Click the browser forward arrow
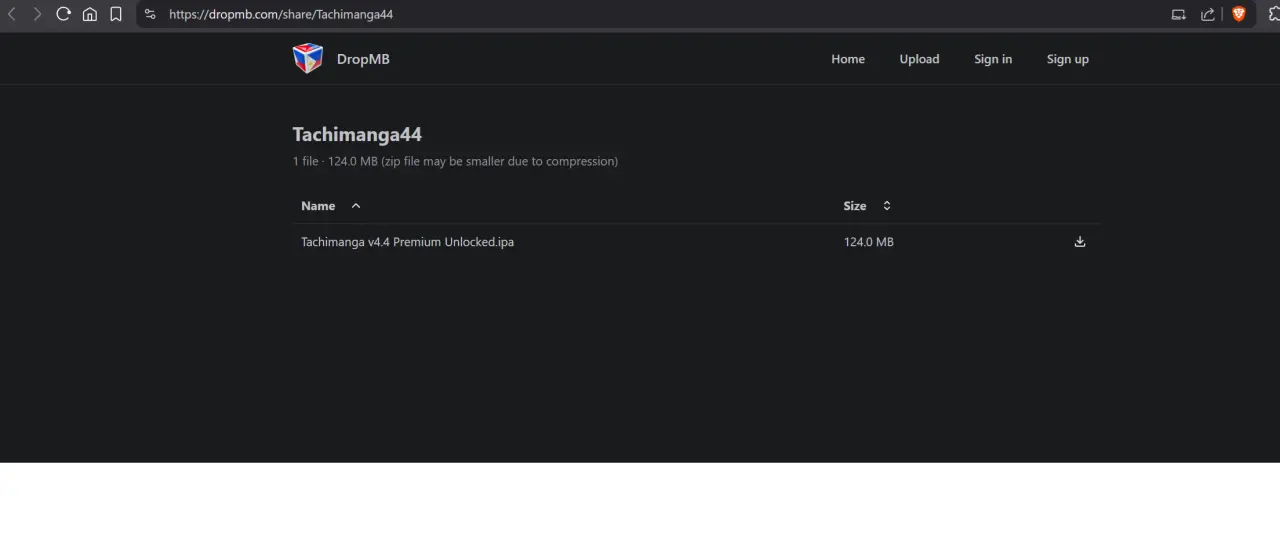Image resolution: width=1280 pixels, height=533 pixels. [x=38, y=14]
